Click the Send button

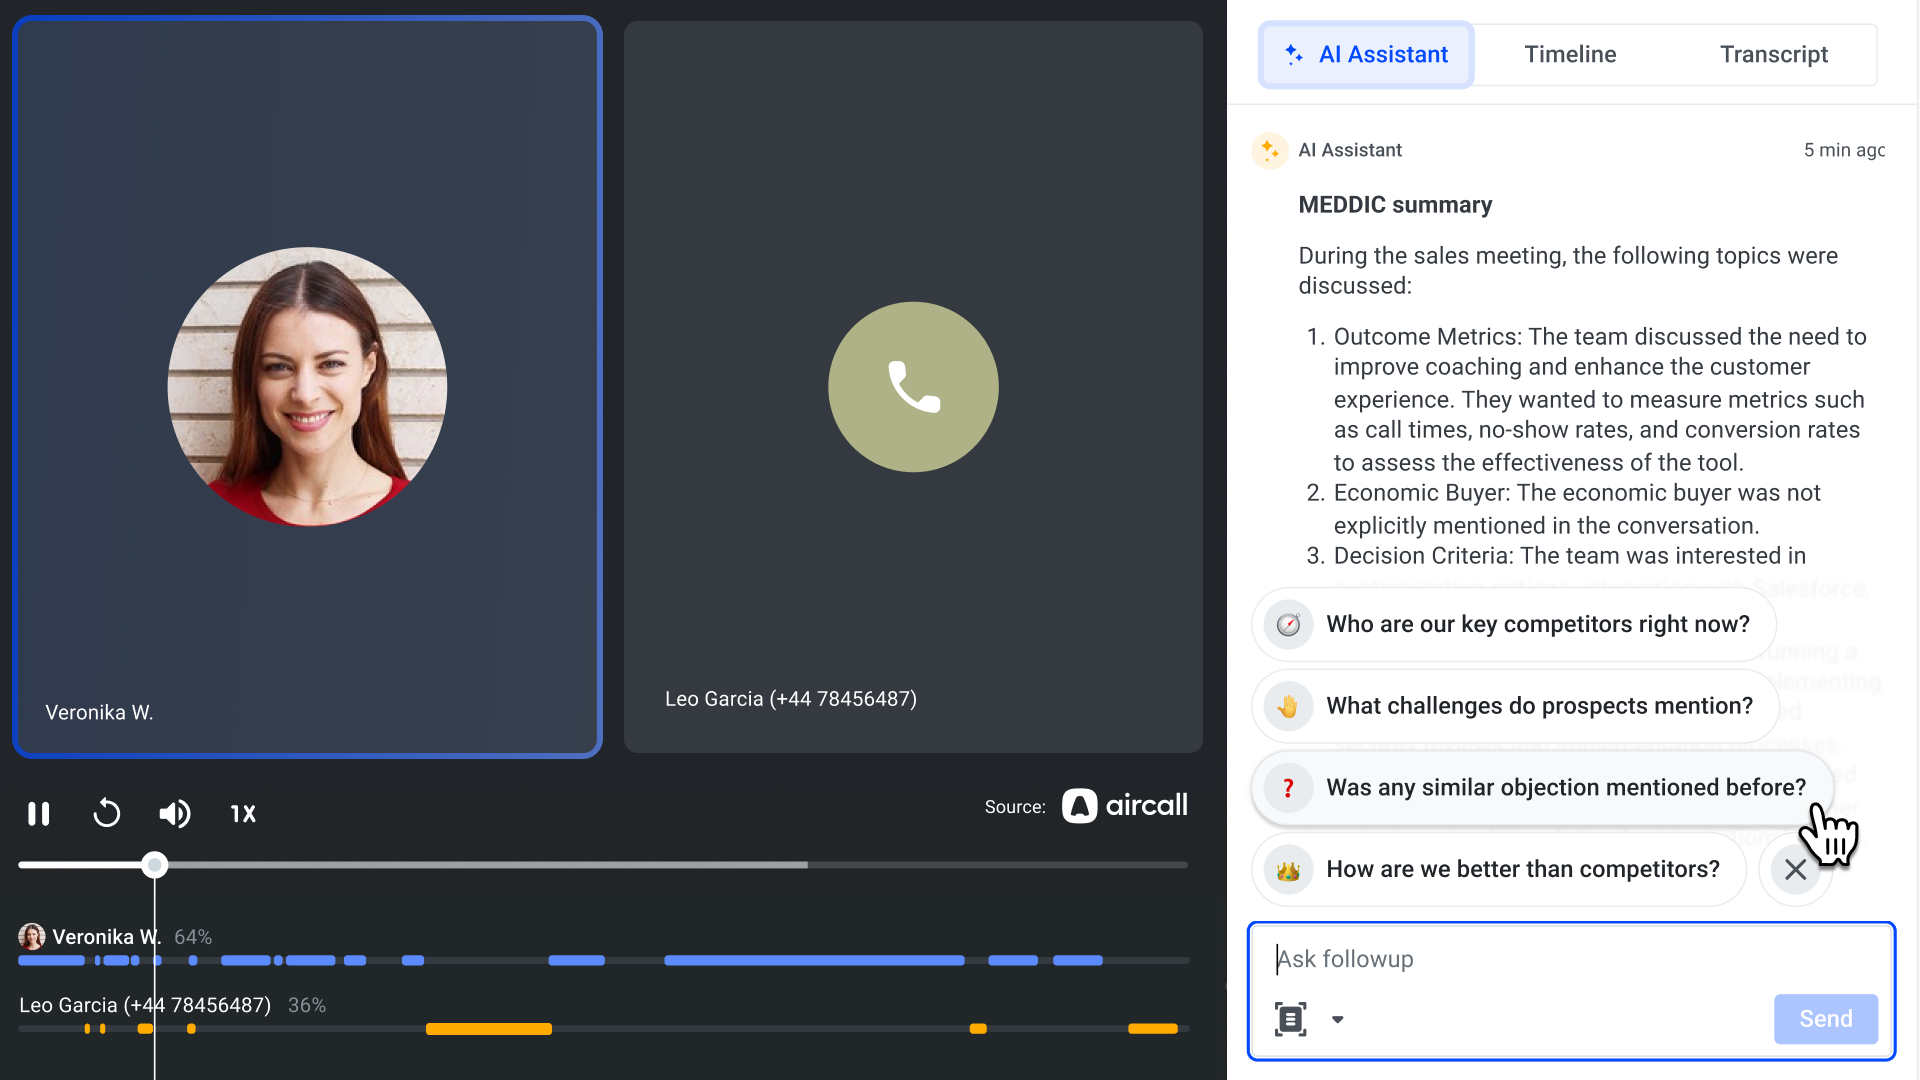[x=1825, y=1018]
